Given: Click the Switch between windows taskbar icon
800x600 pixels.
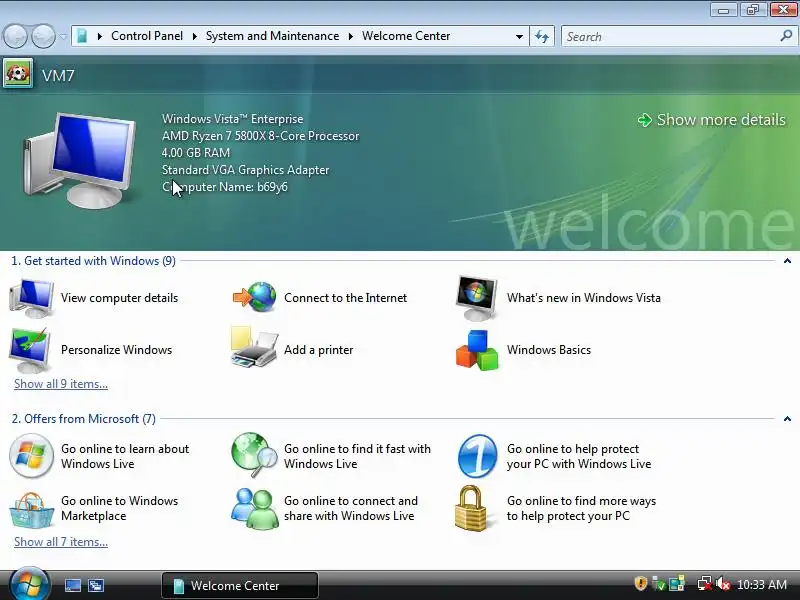Looking at the screenshot, I should [95, 585].
